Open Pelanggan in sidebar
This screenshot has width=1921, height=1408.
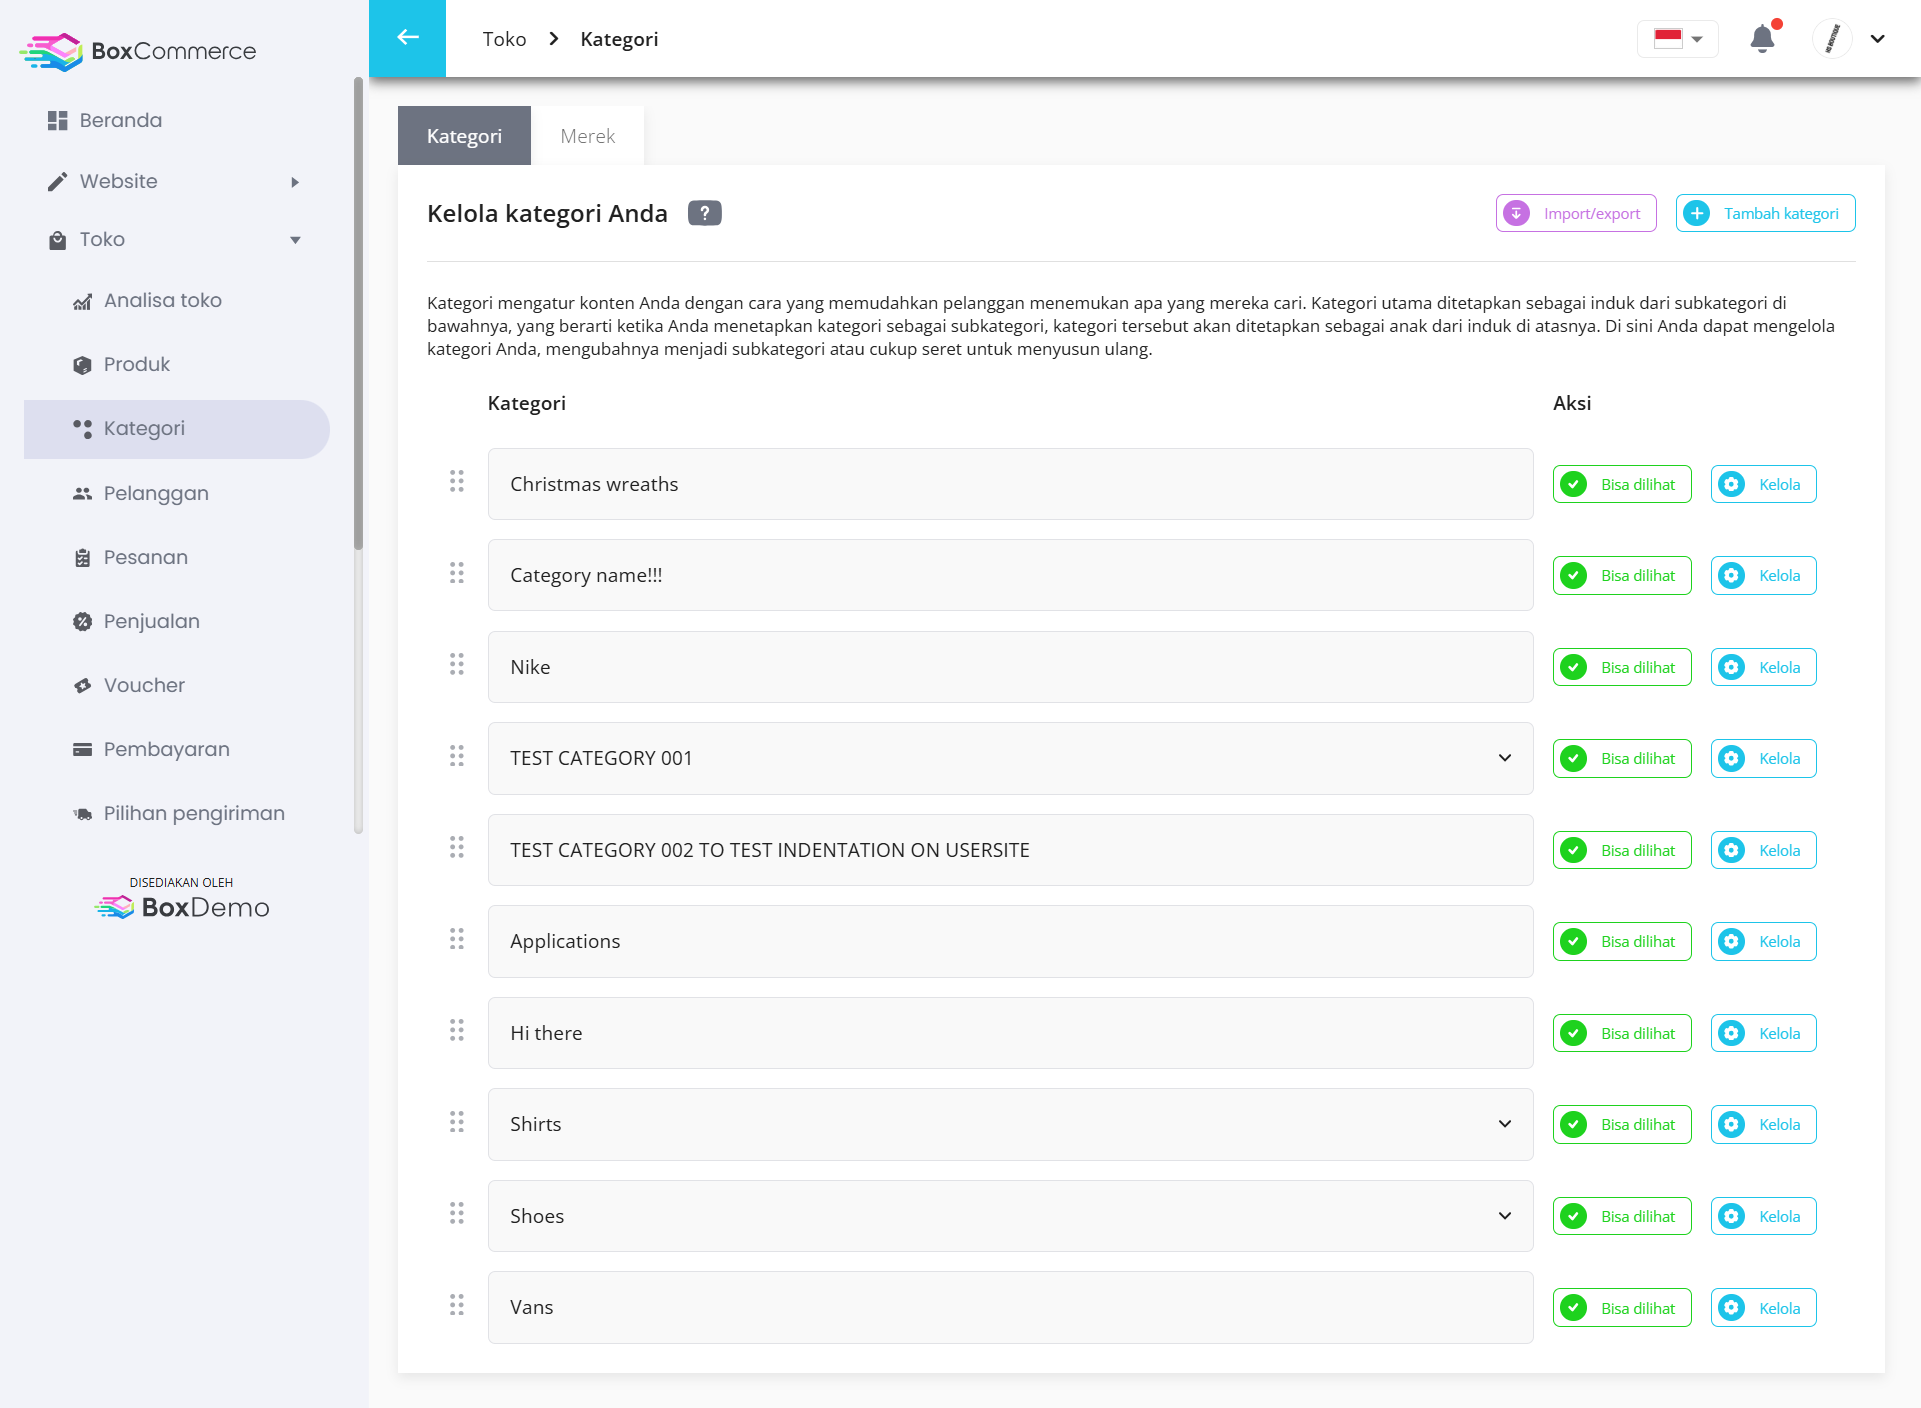click(x=176, y=493)
